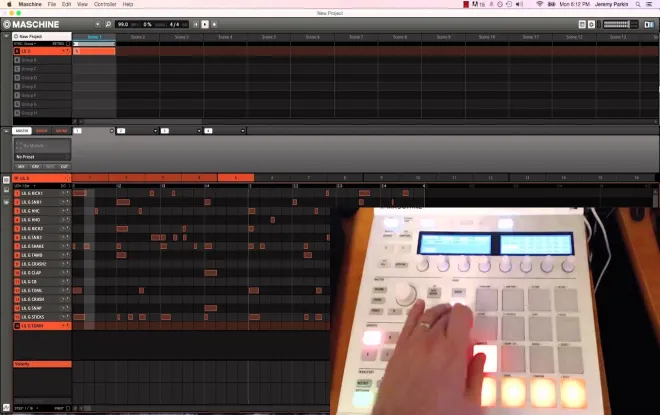This screenshot has height=415, width=660.
Task: Click the NI panel icon at header right
Action: tap(649, 24)
